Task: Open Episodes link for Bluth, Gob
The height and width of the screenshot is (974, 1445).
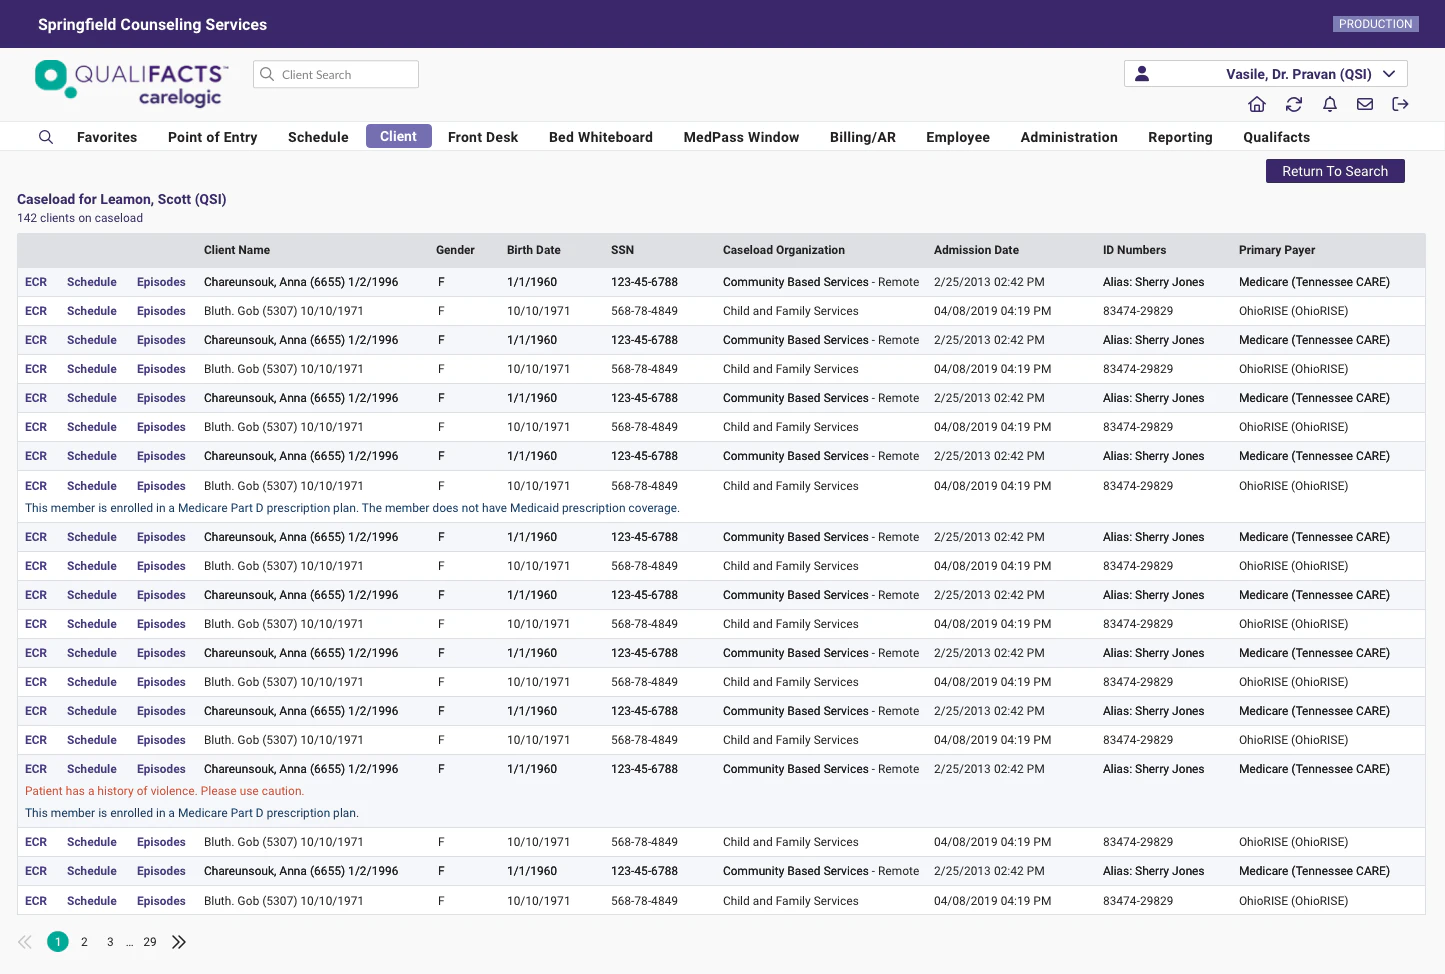Action: click(x=161, y=311)
